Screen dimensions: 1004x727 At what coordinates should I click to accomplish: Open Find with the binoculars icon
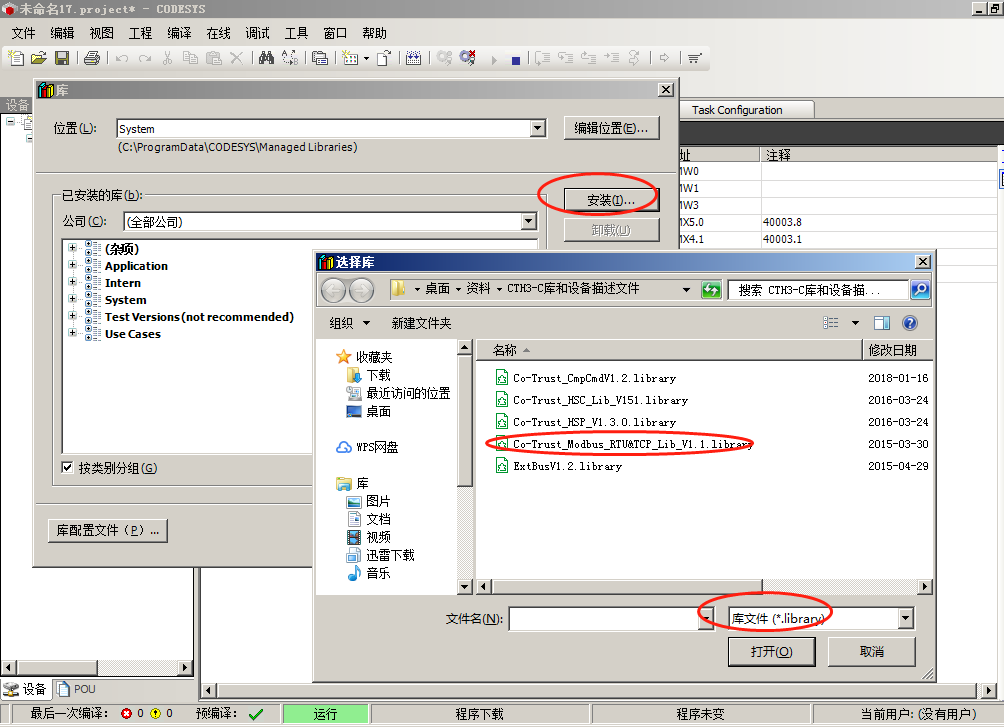pos(266,58)
